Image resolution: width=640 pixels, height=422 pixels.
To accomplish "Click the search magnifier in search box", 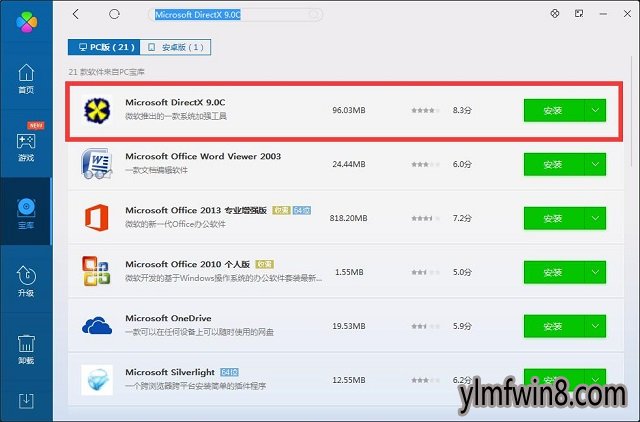I will [x=313, y=15].
